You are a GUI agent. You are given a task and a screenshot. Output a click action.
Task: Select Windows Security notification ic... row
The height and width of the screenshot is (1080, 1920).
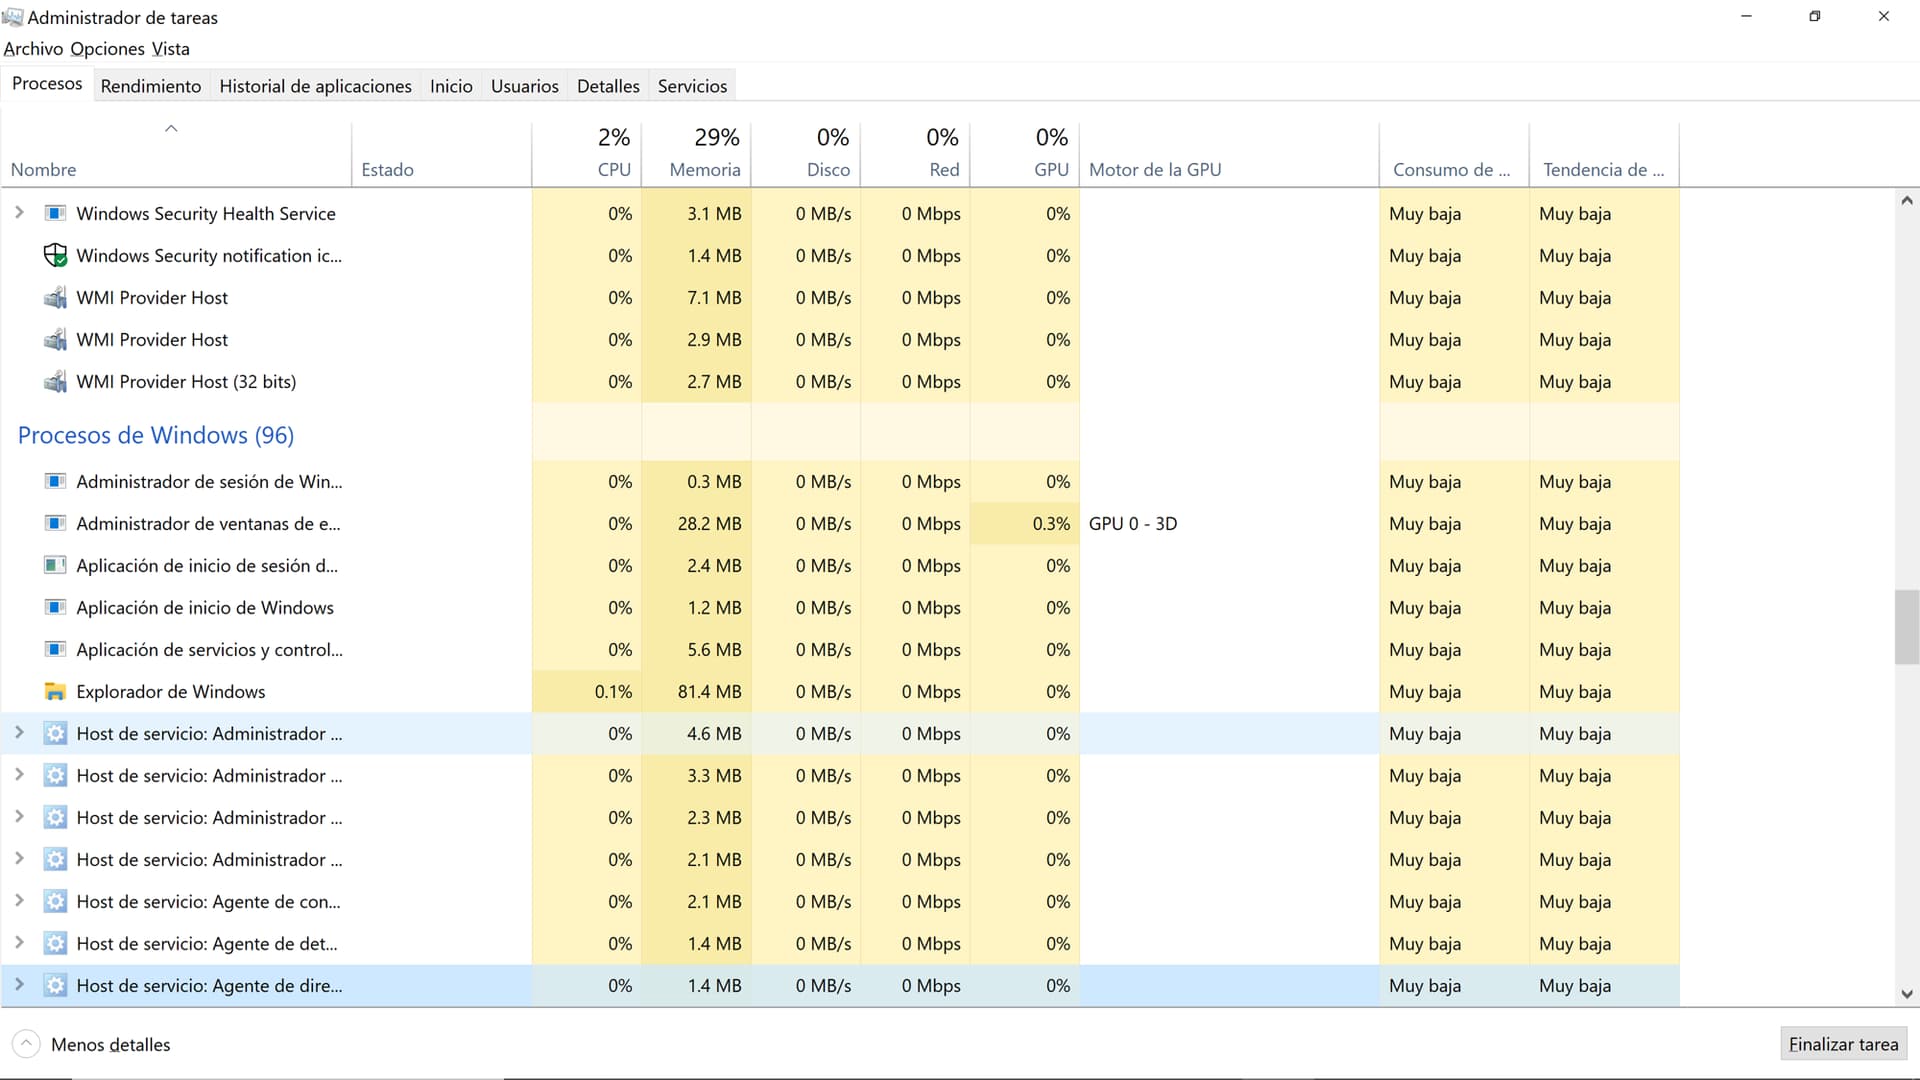840,255
